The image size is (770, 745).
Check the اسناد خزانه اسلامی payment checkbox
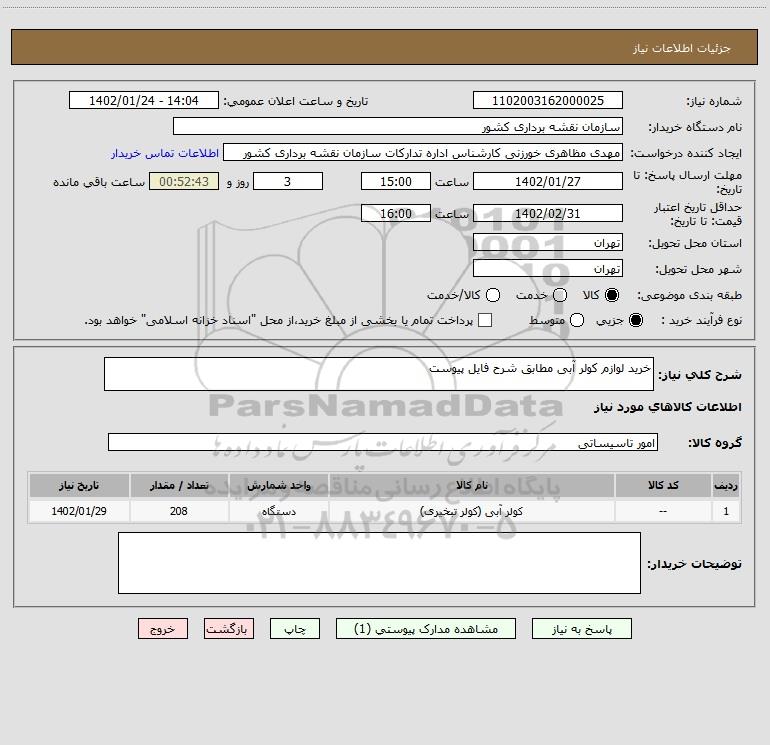pos(485,320)
